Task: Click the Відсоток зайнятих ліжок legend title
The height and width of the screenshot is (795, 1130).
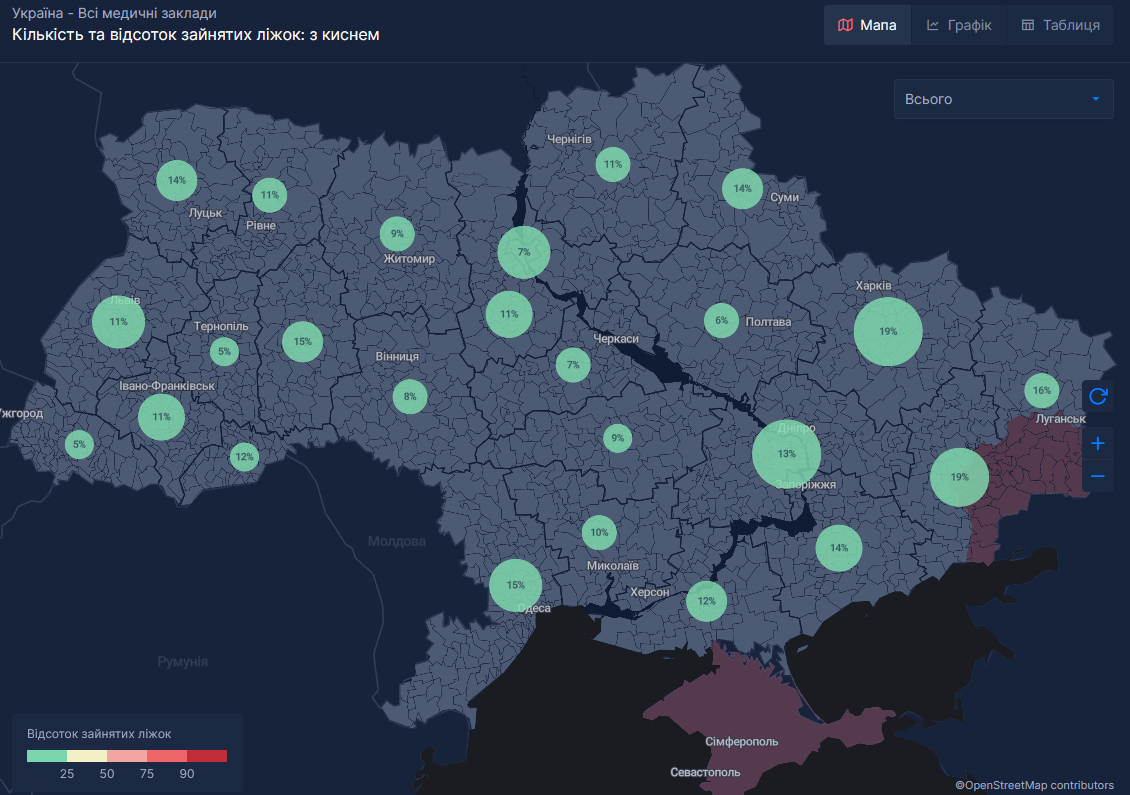Action: point(99,734)
